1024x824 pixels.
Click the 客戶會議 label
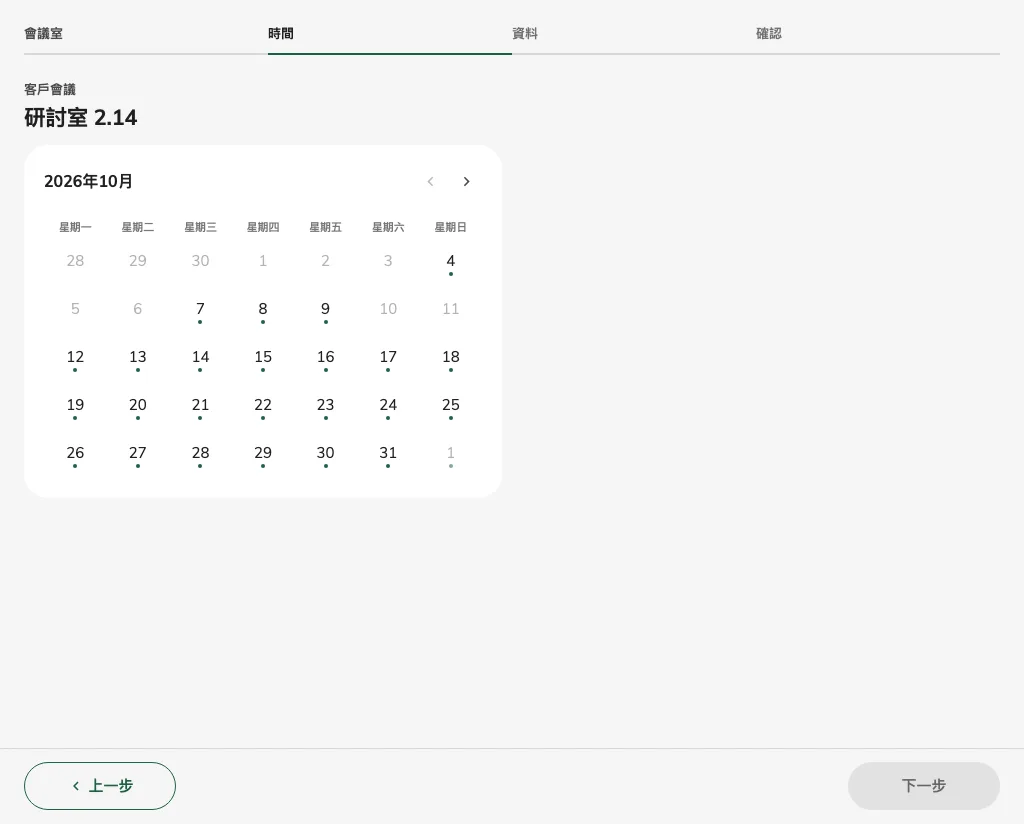pyautogui.click(x=50, y=89)
